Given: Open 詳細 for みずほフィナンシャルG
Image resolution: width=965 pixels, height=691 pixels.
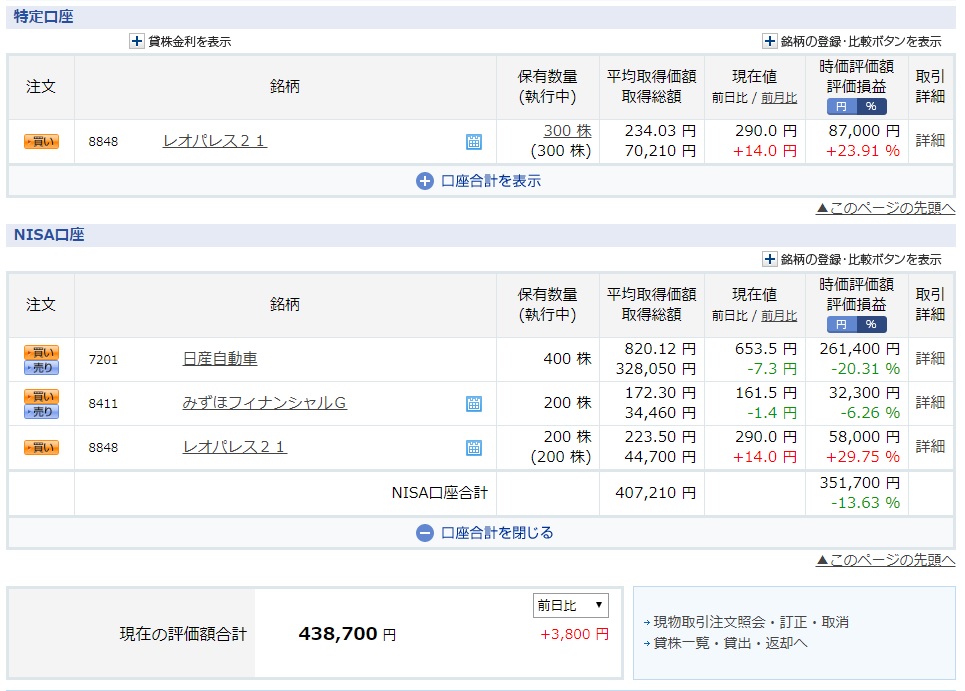Looking at the screenshot, I should [x=930, y=402].
